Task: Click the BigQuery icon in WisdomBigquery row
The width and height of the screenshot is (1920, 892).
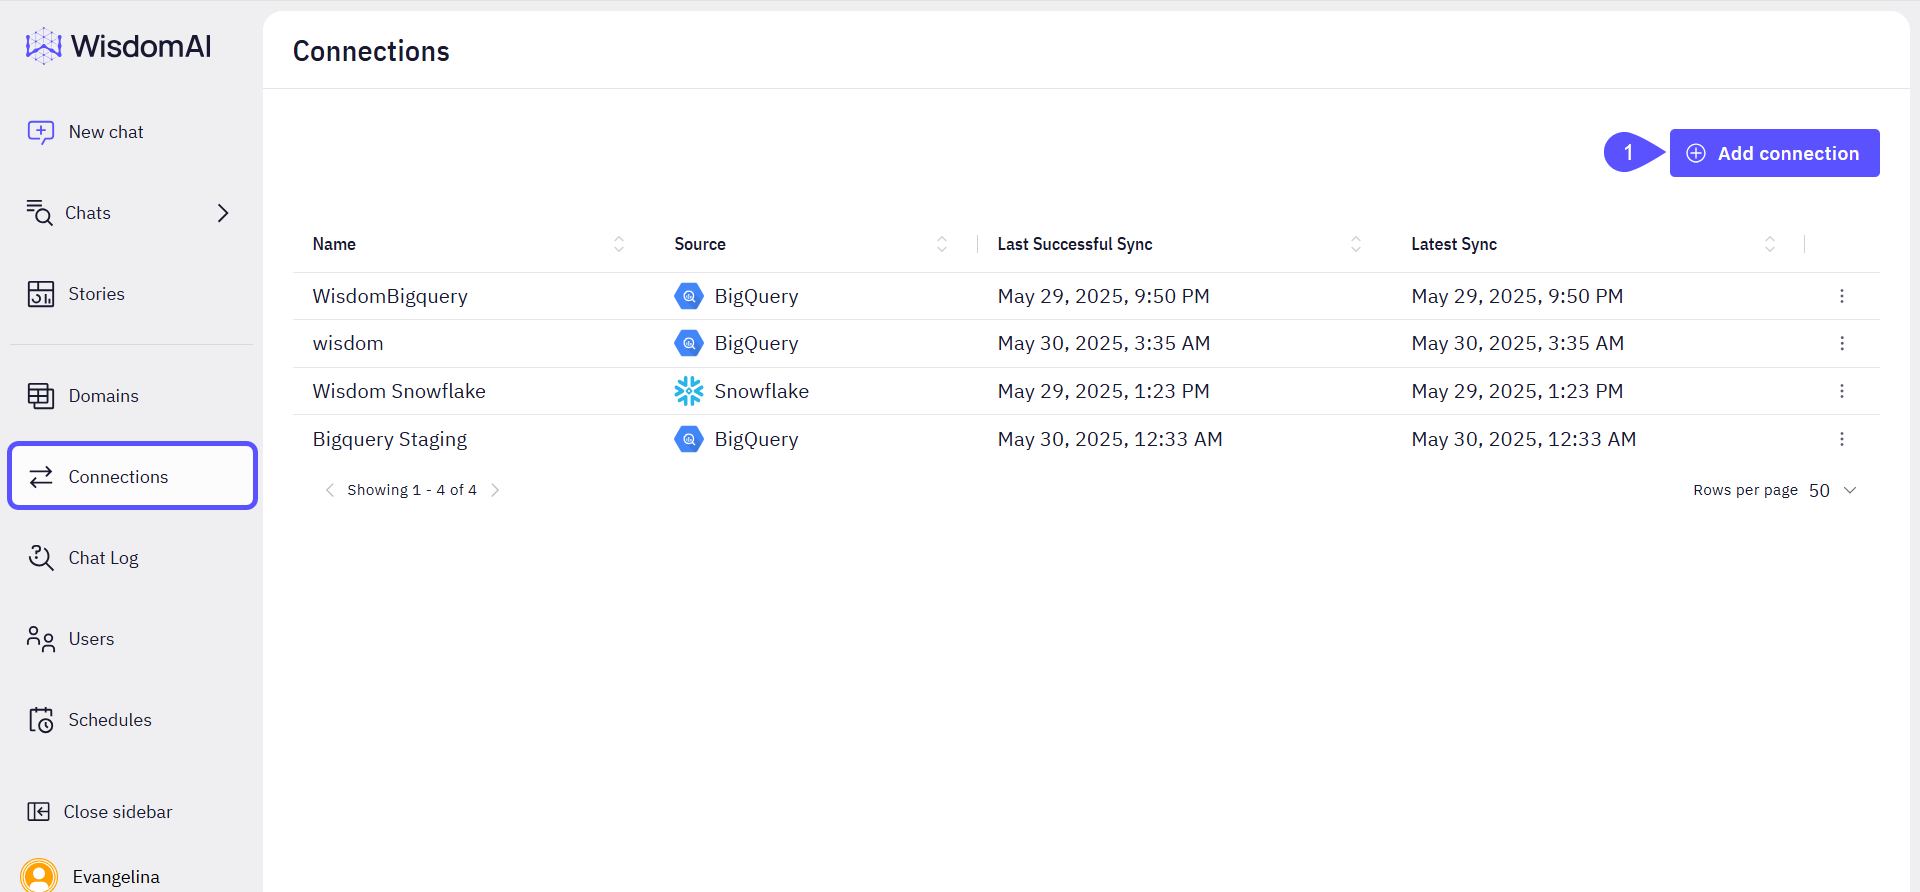Action: click(689, 296)
